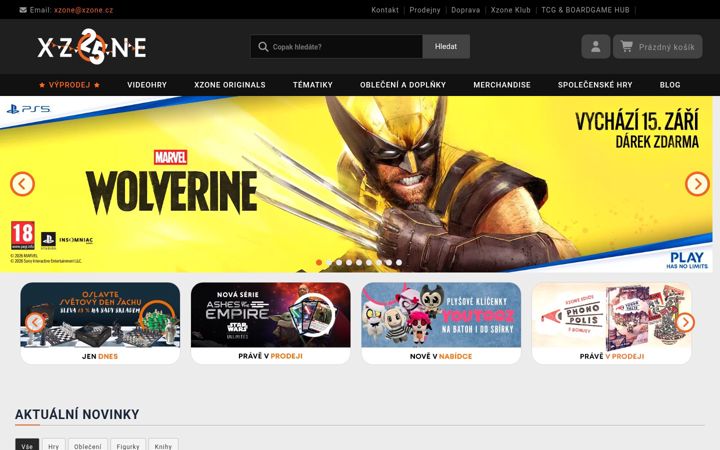The width and height of the screenshot is (720, 450).
Task: Click the xzone@xzone.cz email address
Action: (x=83, y=10)
